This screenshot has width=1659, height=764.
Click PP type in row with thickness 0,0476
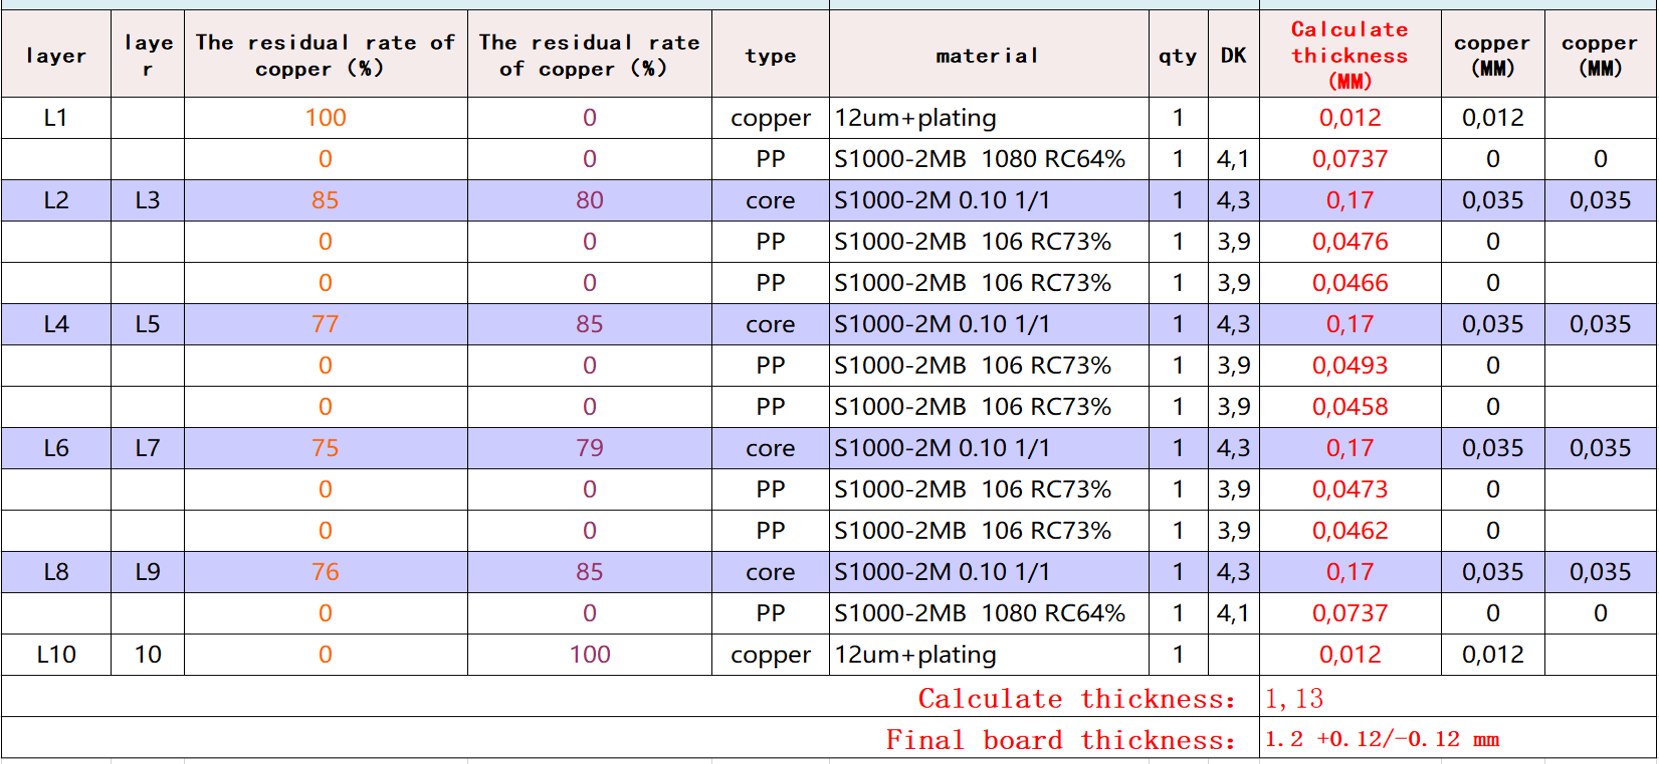(x=770, y=242)
